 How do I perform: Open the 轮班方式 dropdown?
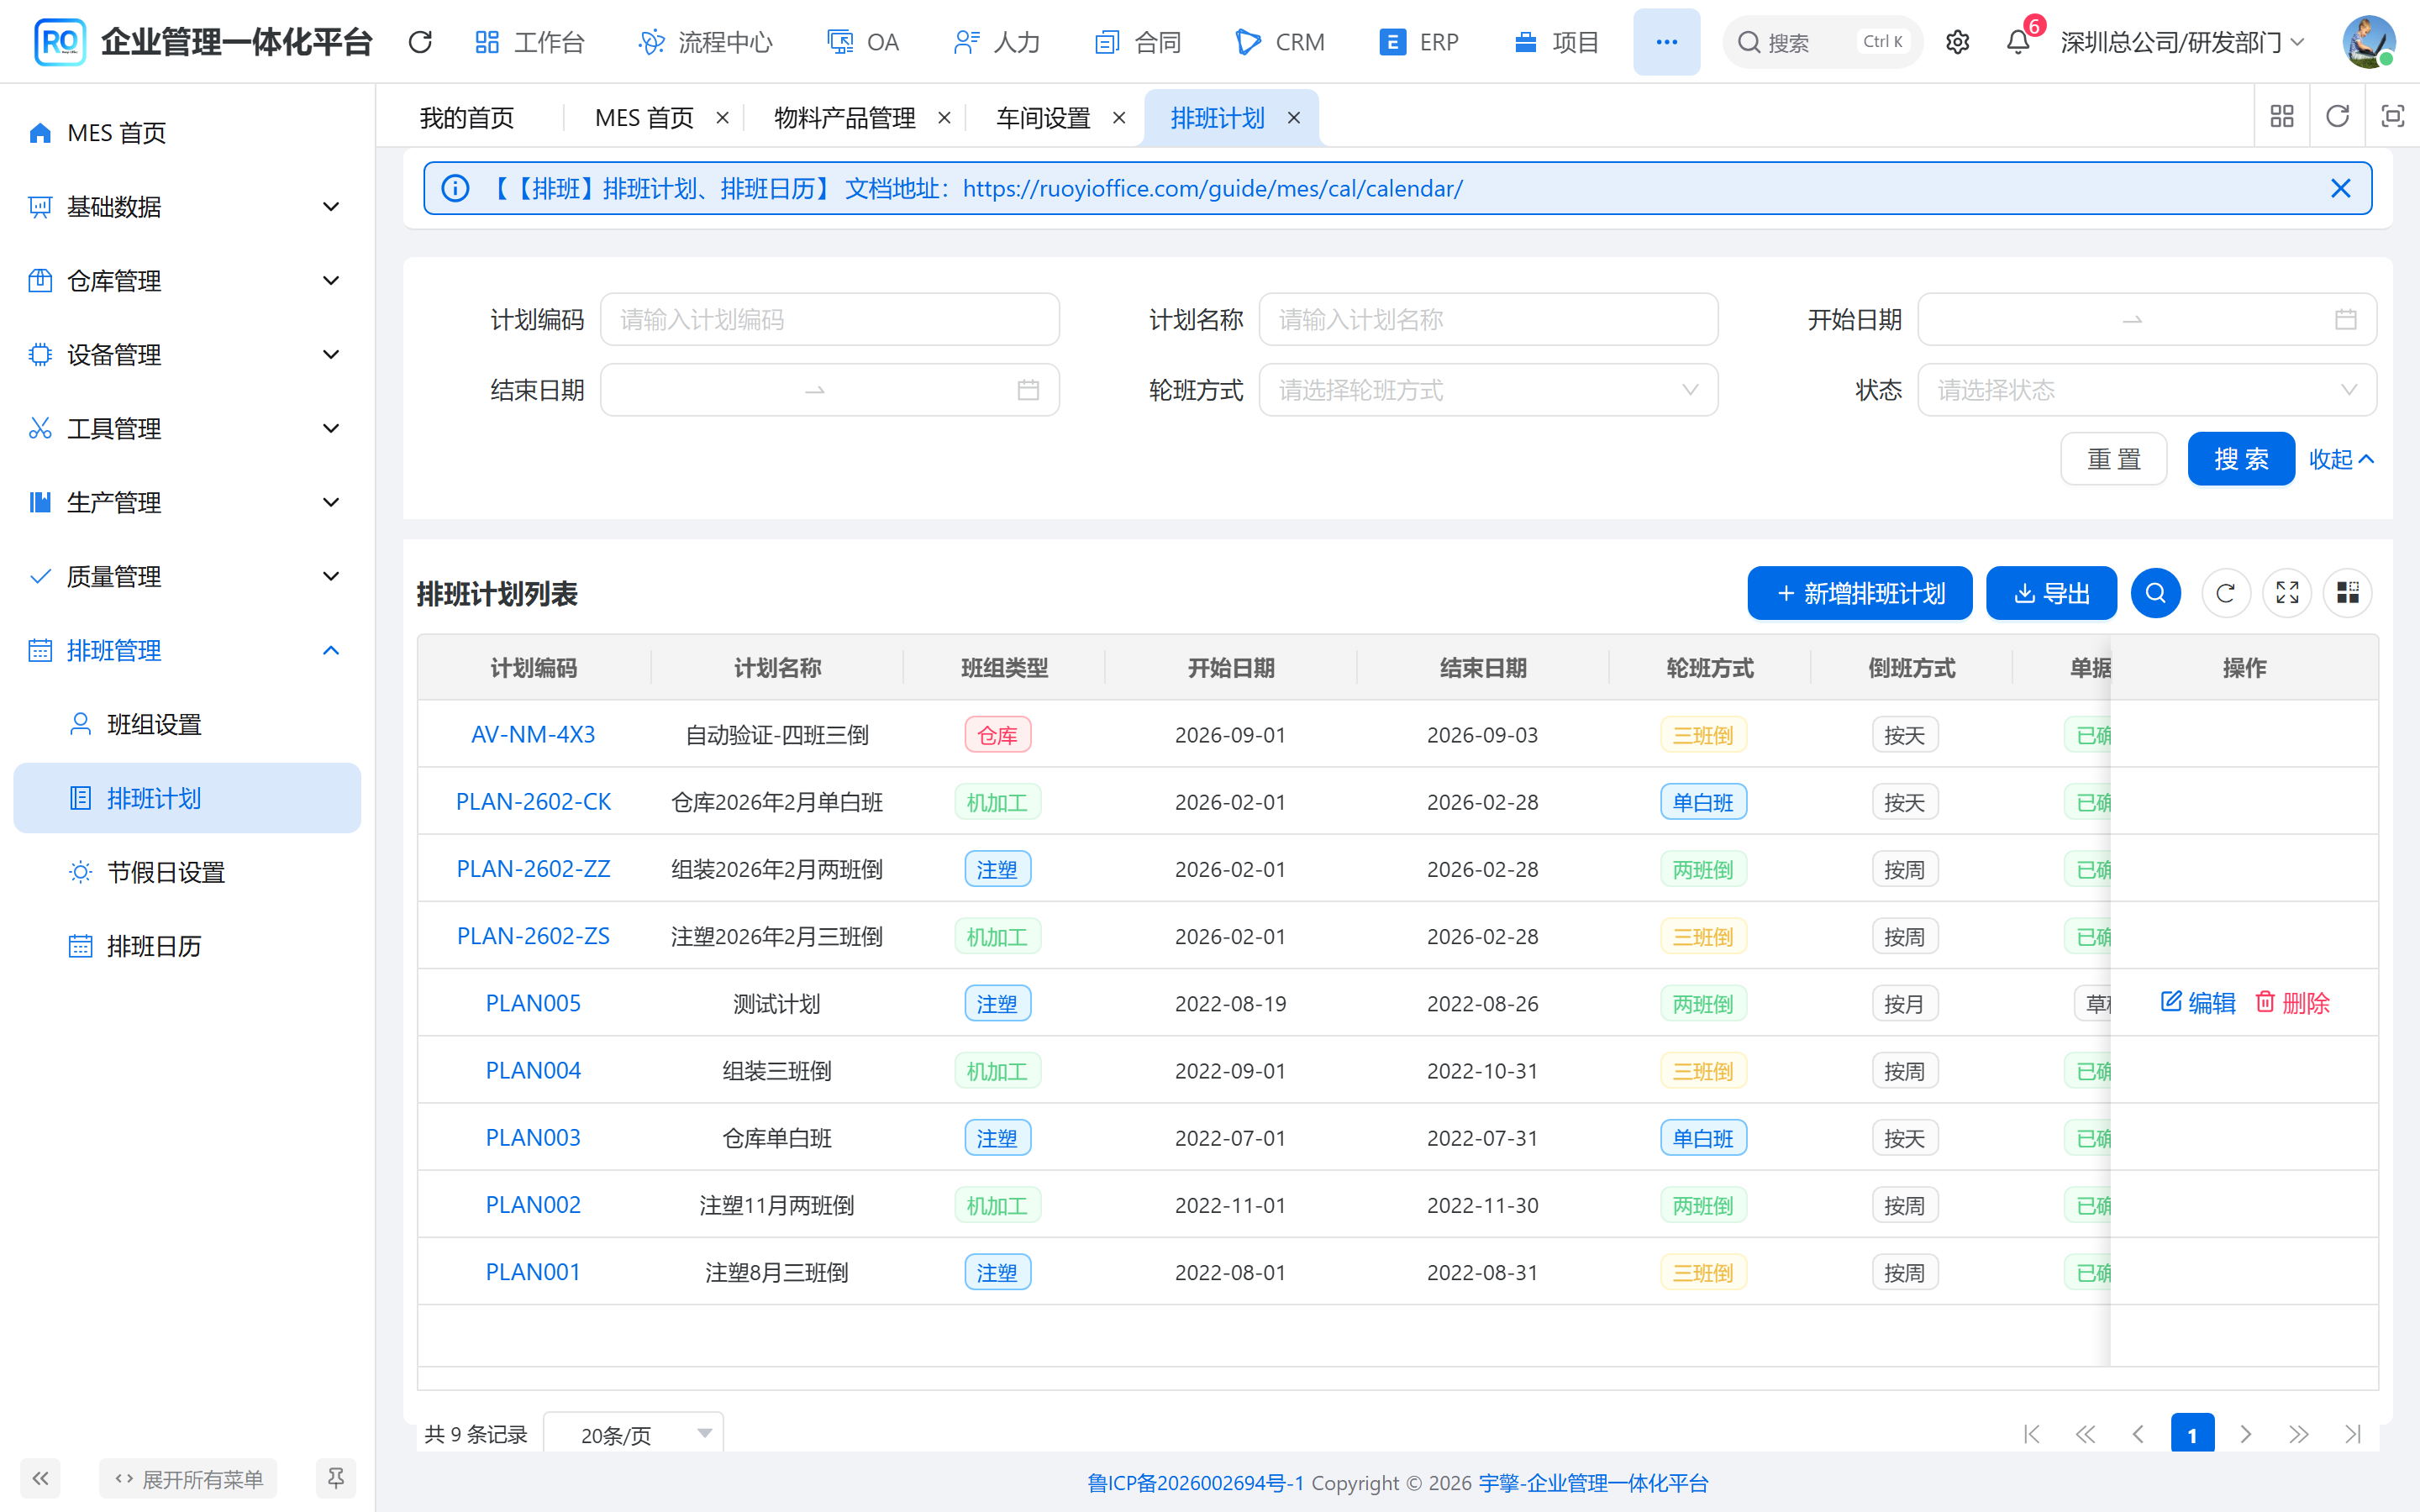1488,390
